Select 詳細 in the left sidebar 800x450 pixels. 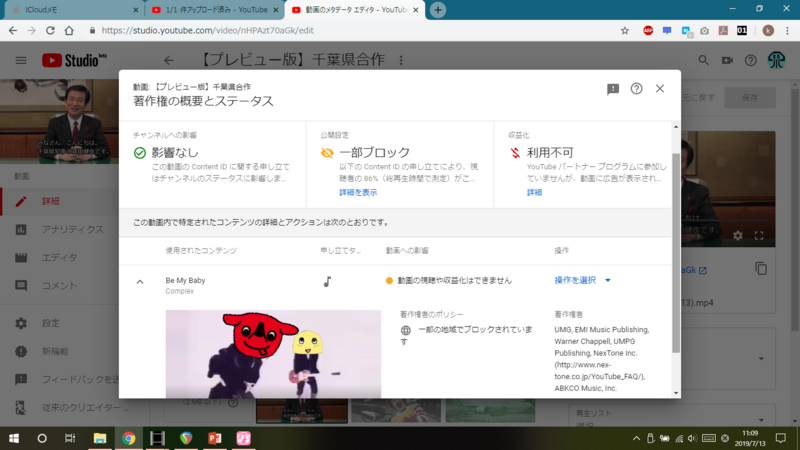coord(60,202)
